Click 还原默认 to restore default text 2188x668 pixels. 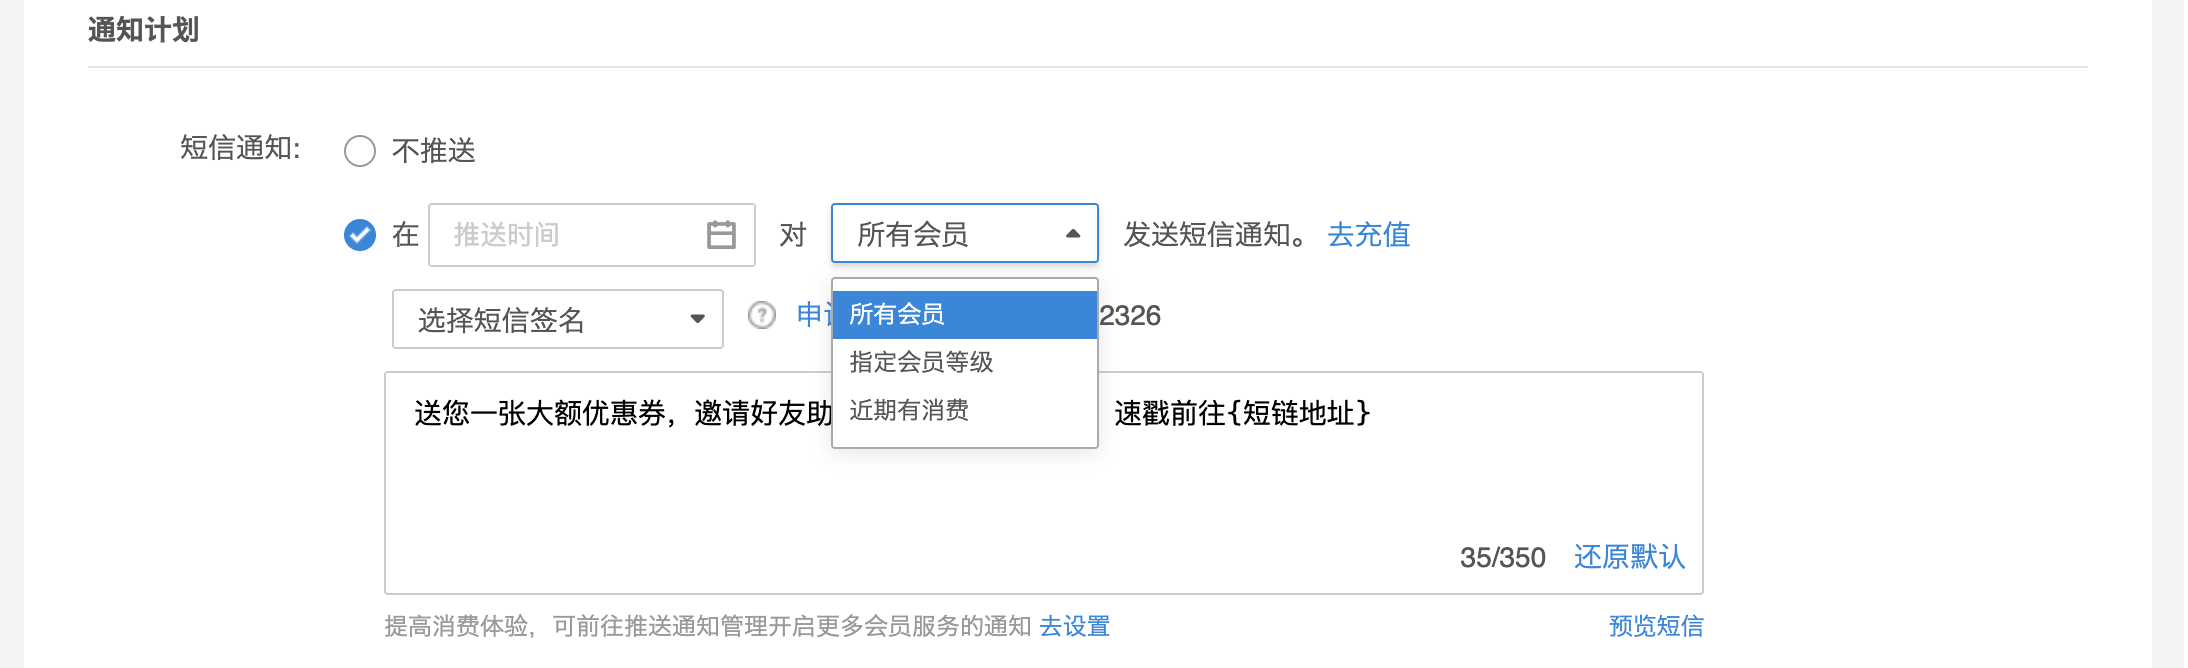[1629, 557]
